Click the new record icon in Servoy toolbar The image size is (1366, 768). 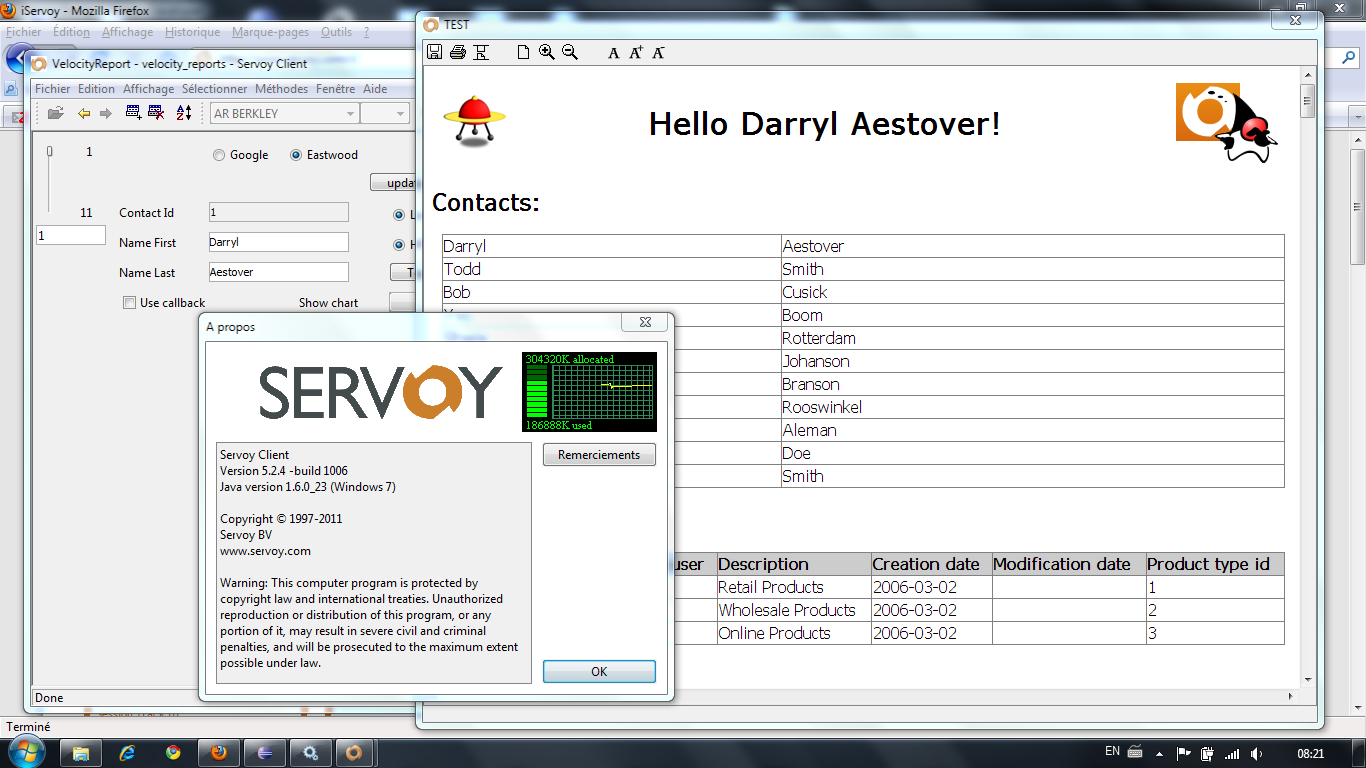133,113
